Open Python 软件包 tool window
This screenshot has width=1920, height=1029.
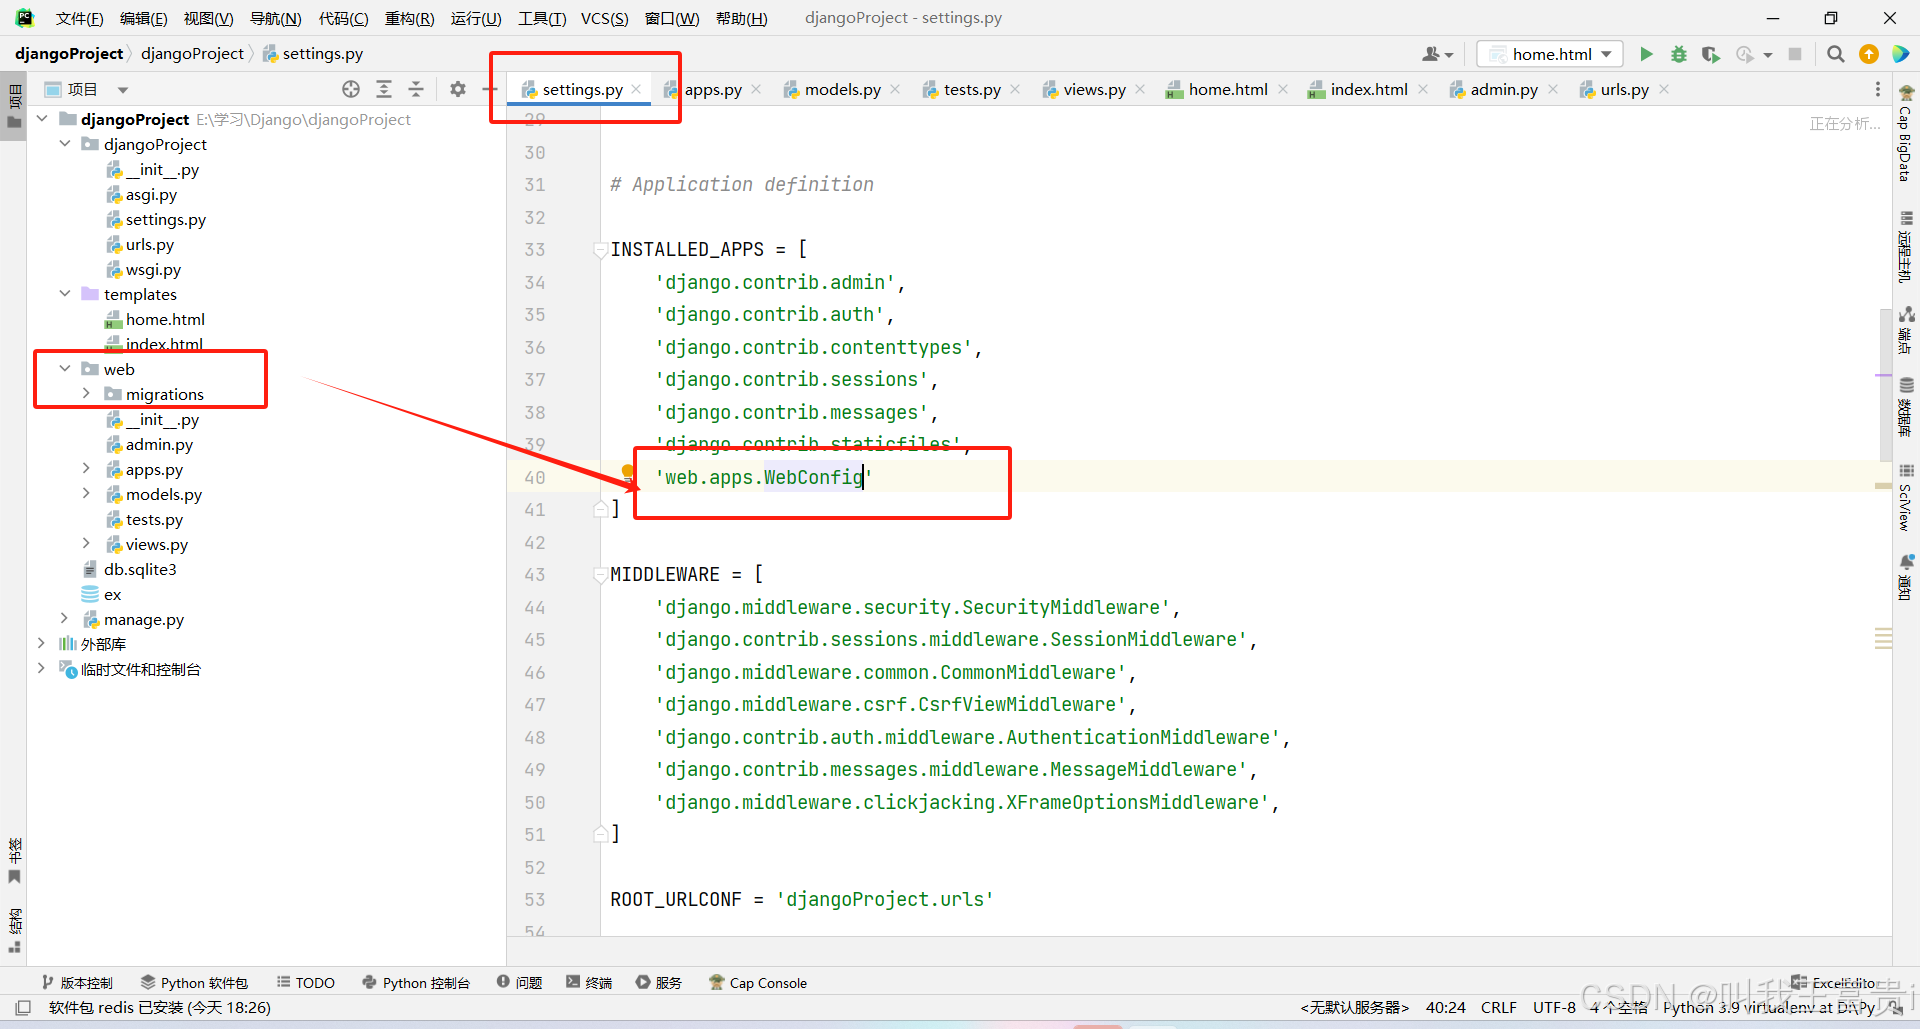pos(194,983)
